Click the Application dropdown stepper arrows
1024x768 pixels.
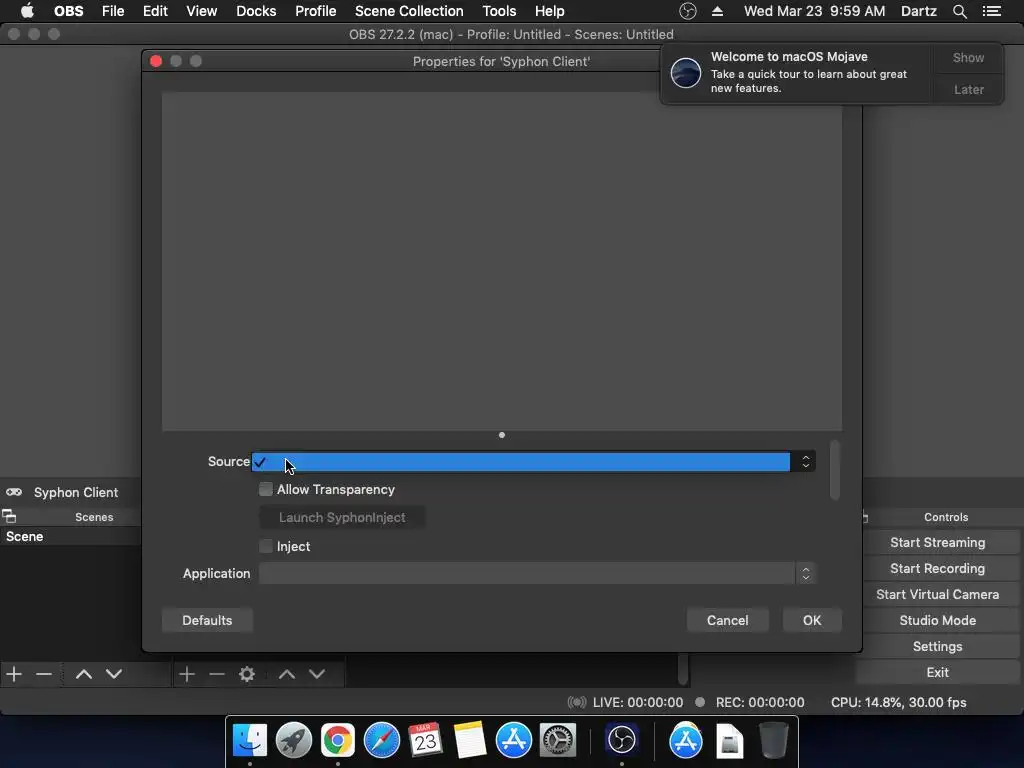coord(805,573)
